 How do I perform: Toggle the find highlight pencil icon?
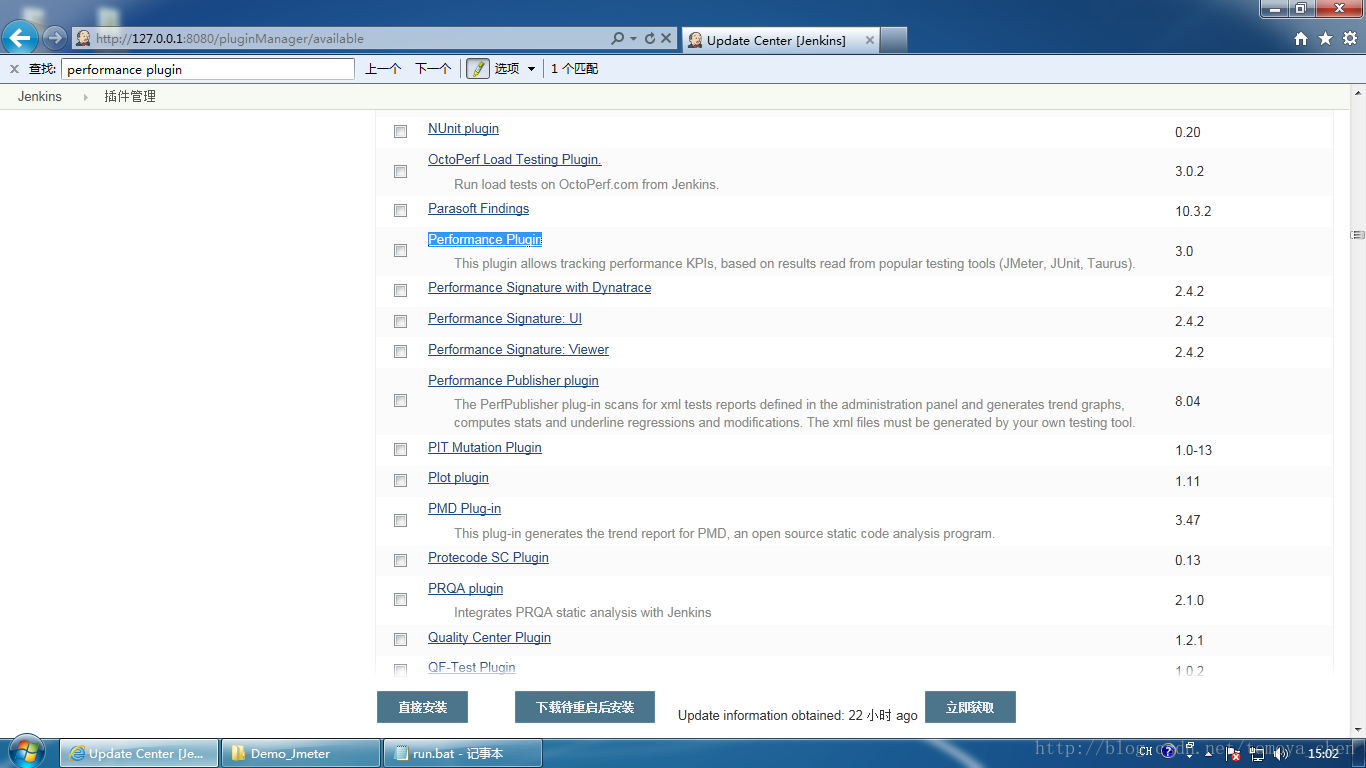(x=478, y=69)
